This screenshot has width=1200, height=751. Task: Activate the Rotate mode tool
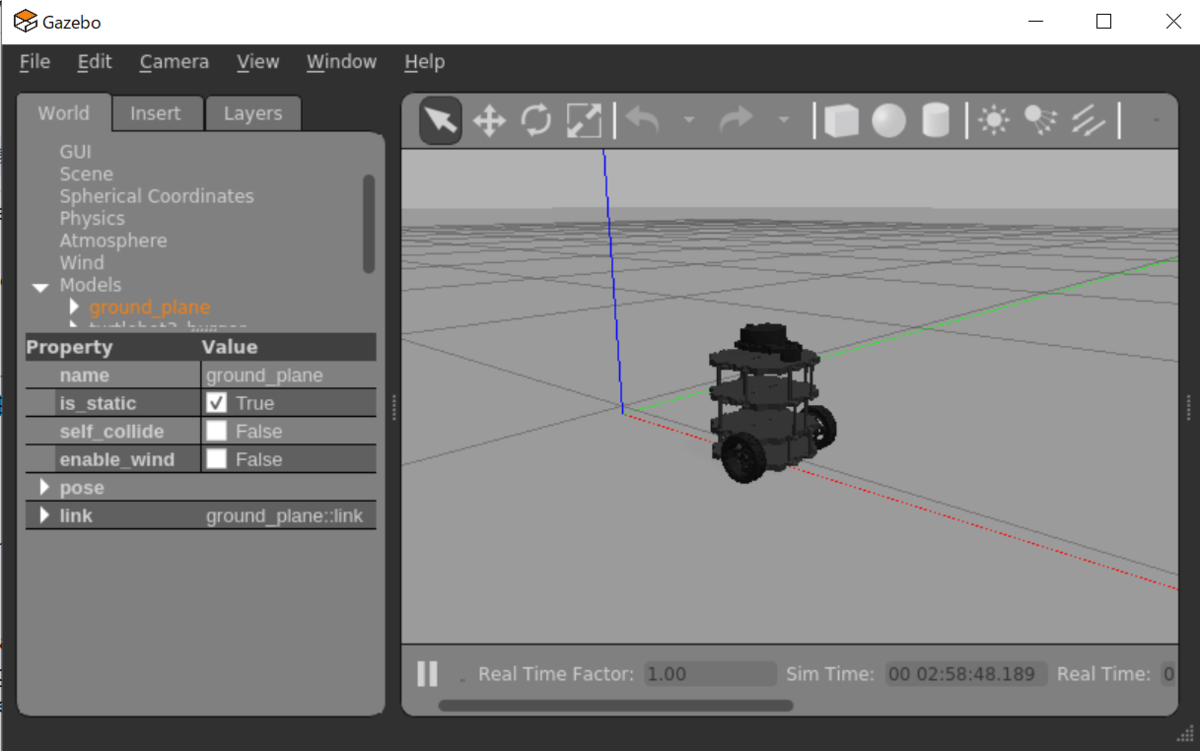[536, 119]
